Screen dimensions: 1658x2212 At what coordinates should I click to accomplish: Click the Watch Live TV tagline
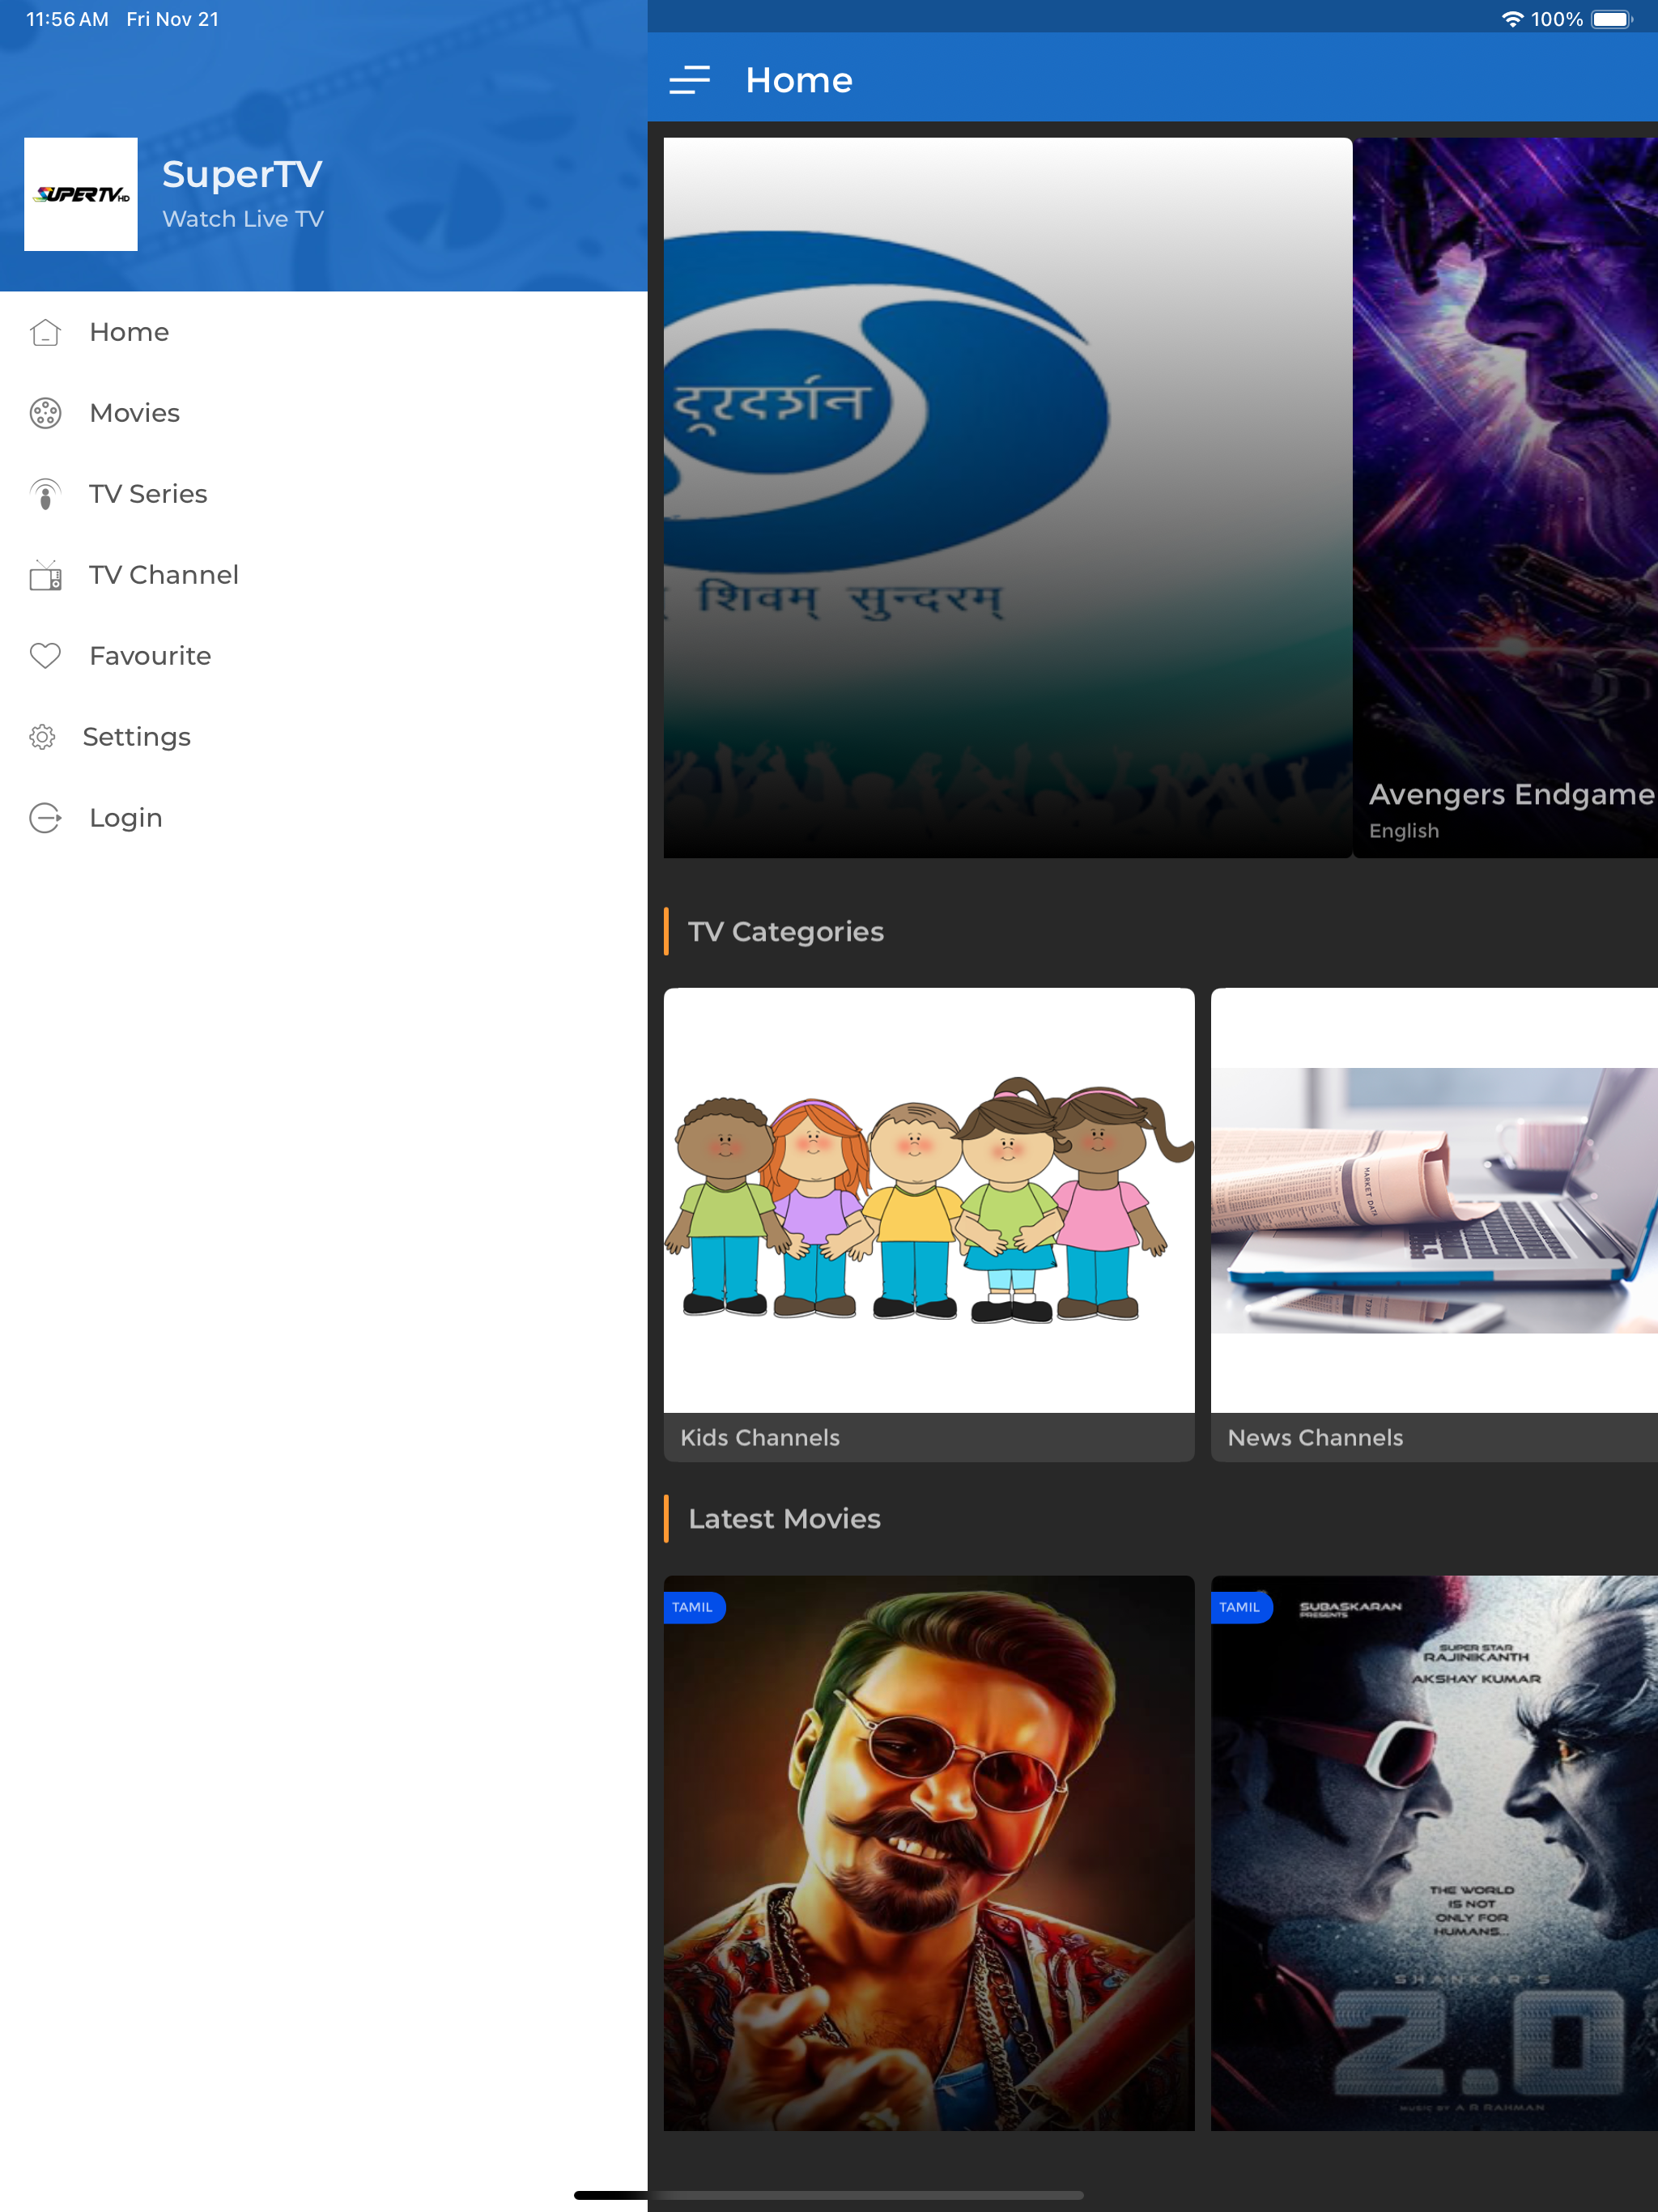243,219
